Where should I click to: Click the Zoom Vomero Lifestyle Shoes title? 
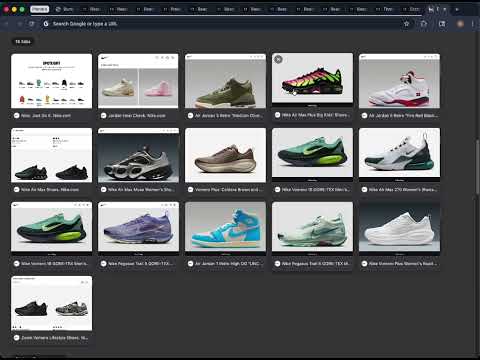[x=55, y=338]
